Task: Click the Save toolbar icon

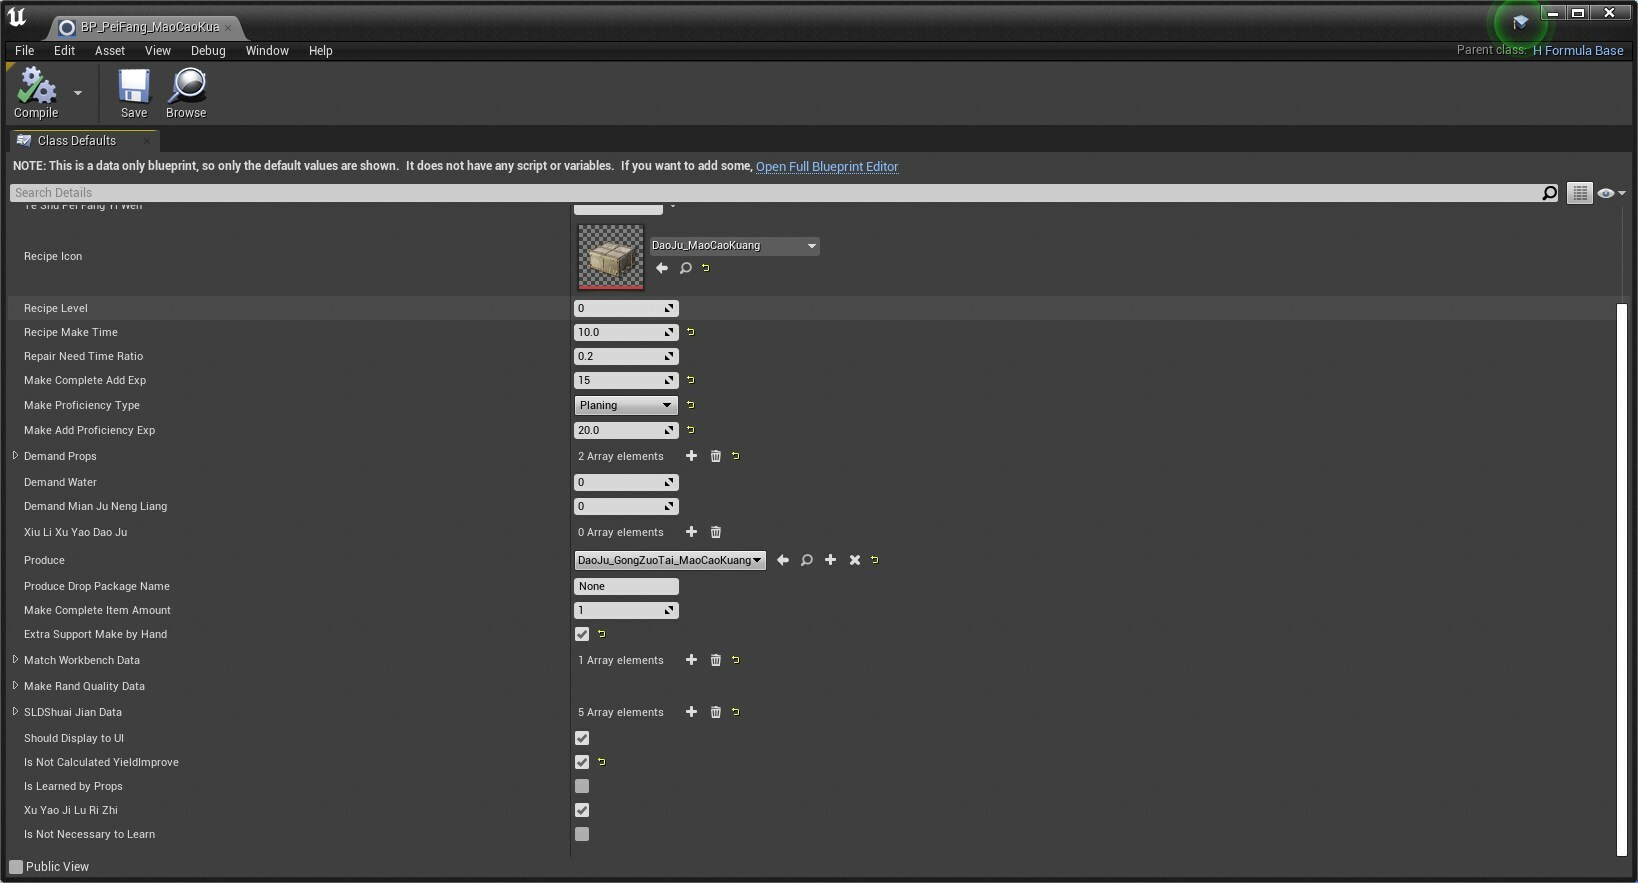Action: (x=134, y=87)
